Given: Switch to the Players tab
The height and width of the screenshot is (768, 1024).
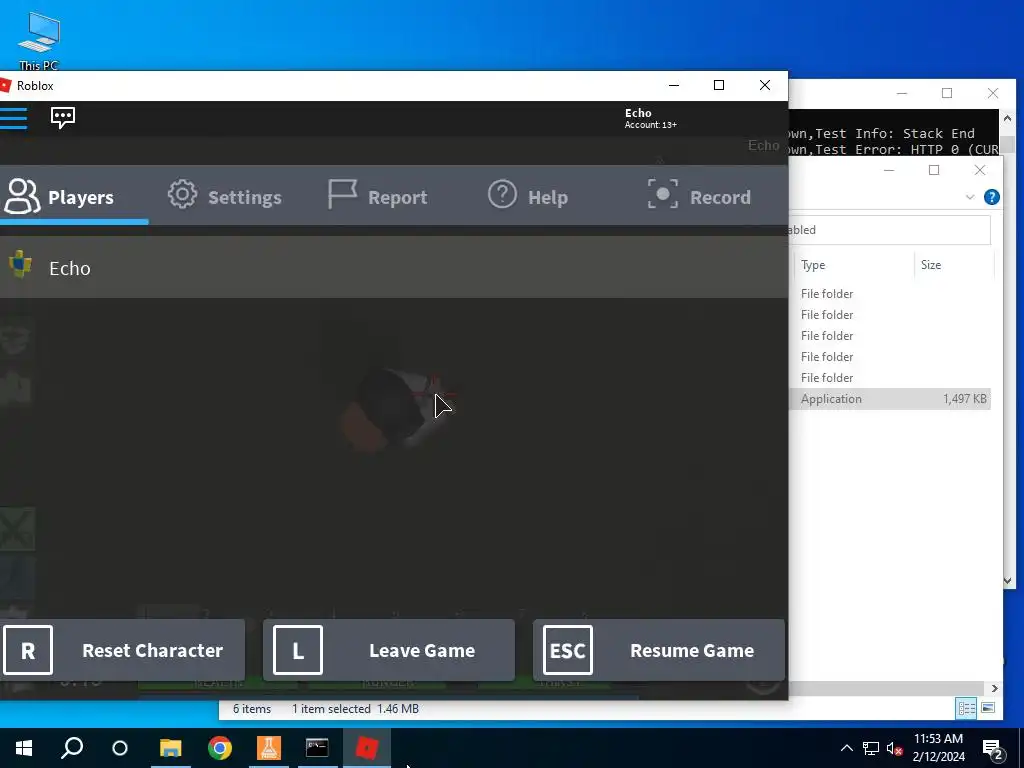Looking at the screenshot, I should pos(74,197).
